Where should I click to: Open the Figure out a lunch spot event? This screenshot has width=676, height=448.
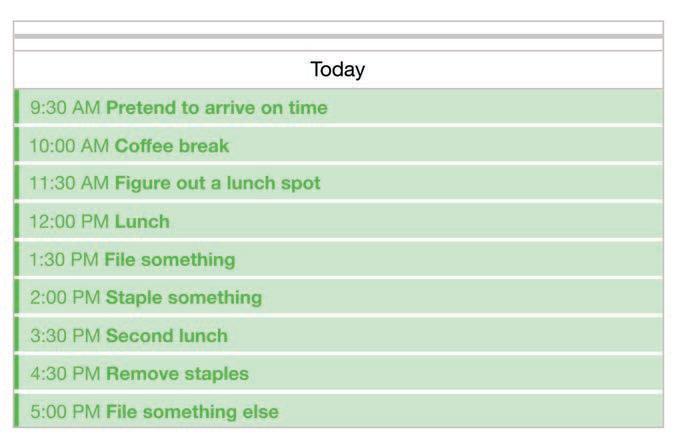217,184
